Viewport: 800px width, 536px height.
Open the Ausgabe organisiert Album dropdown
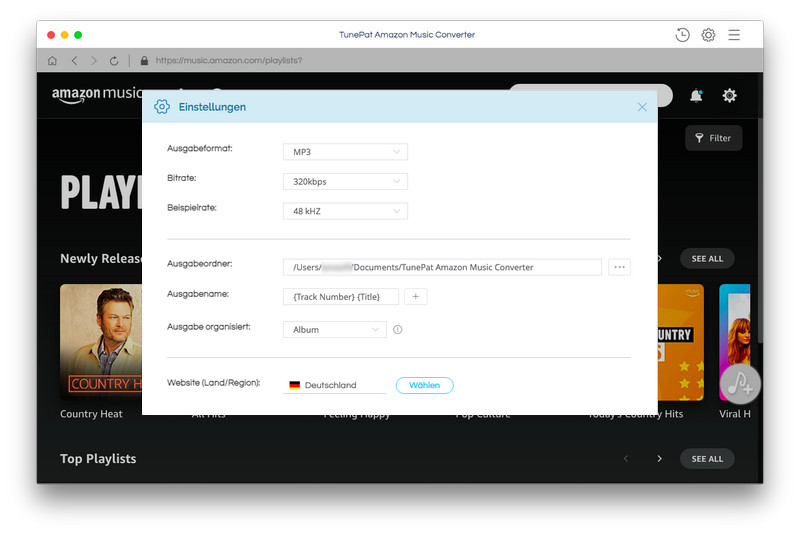(335, 329)
